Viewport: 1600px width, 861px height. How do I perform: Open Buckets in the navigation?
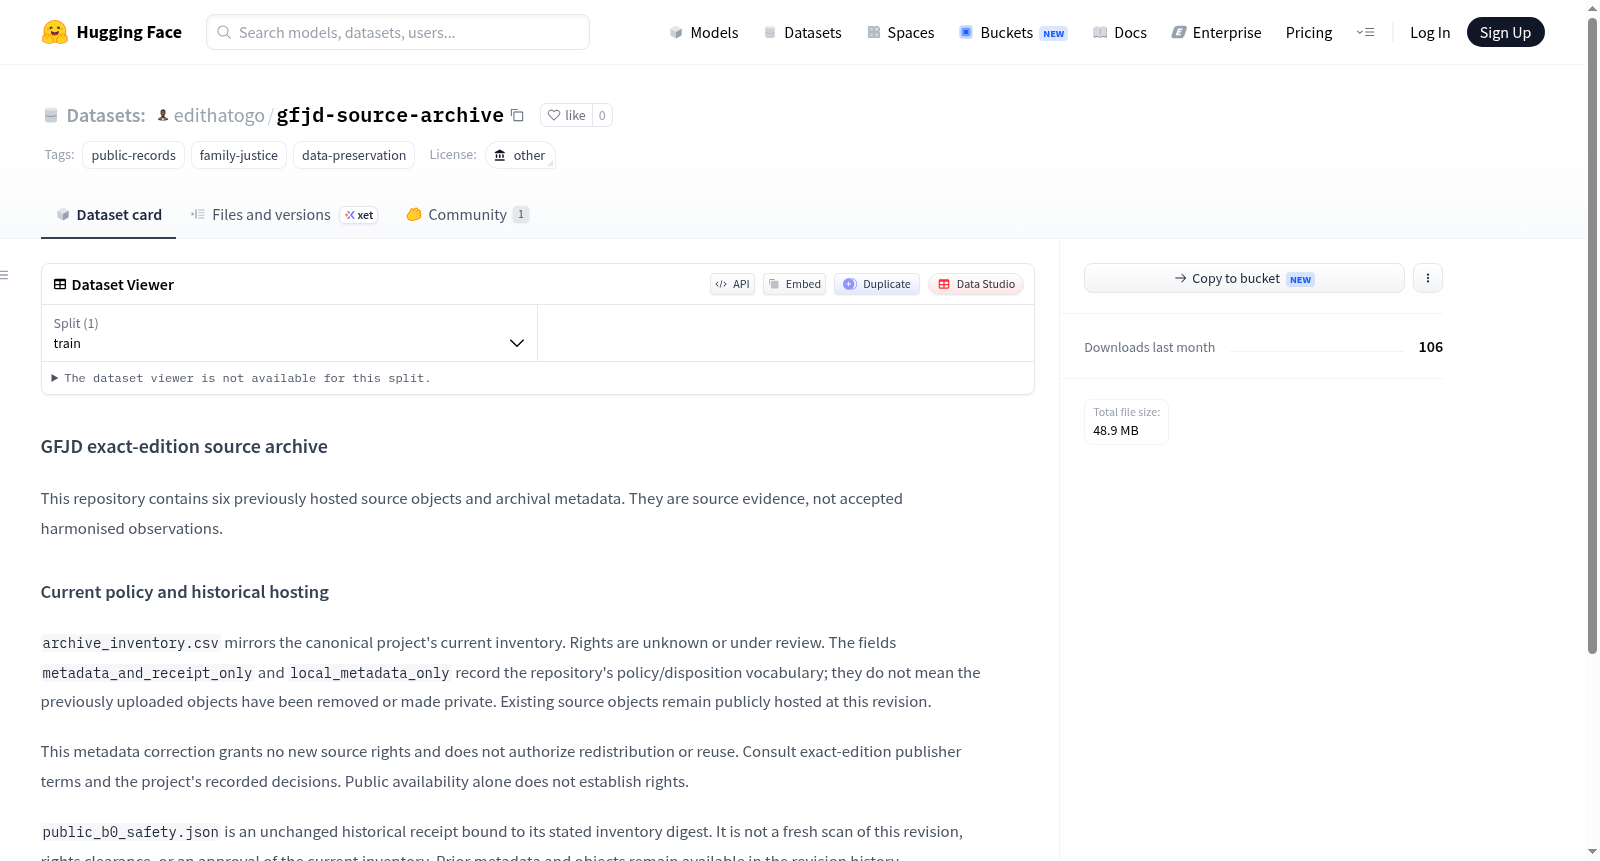[x=1013, y=32]
